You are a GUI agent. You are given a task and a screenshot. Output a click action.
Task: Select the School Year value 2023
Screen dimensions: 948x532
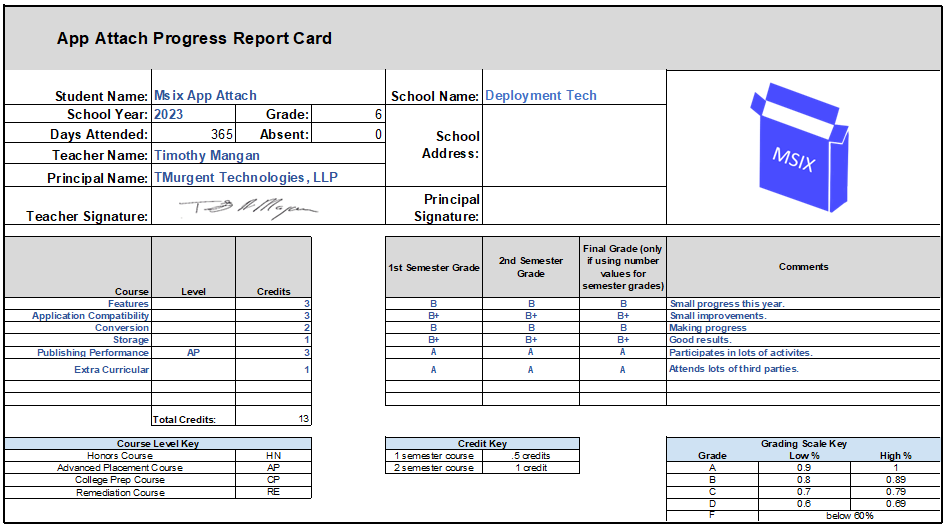[x=169, y=115]
